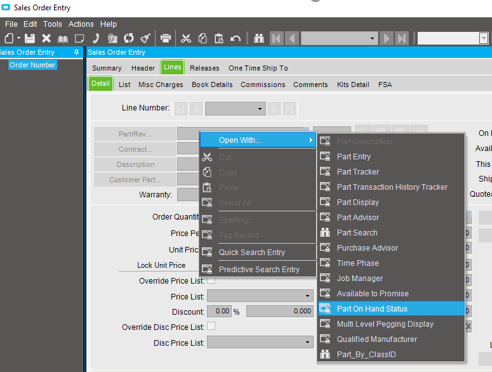Click the Paste clipboard toolbar icon
Viewport: 492px width, 372px height.
219,38
